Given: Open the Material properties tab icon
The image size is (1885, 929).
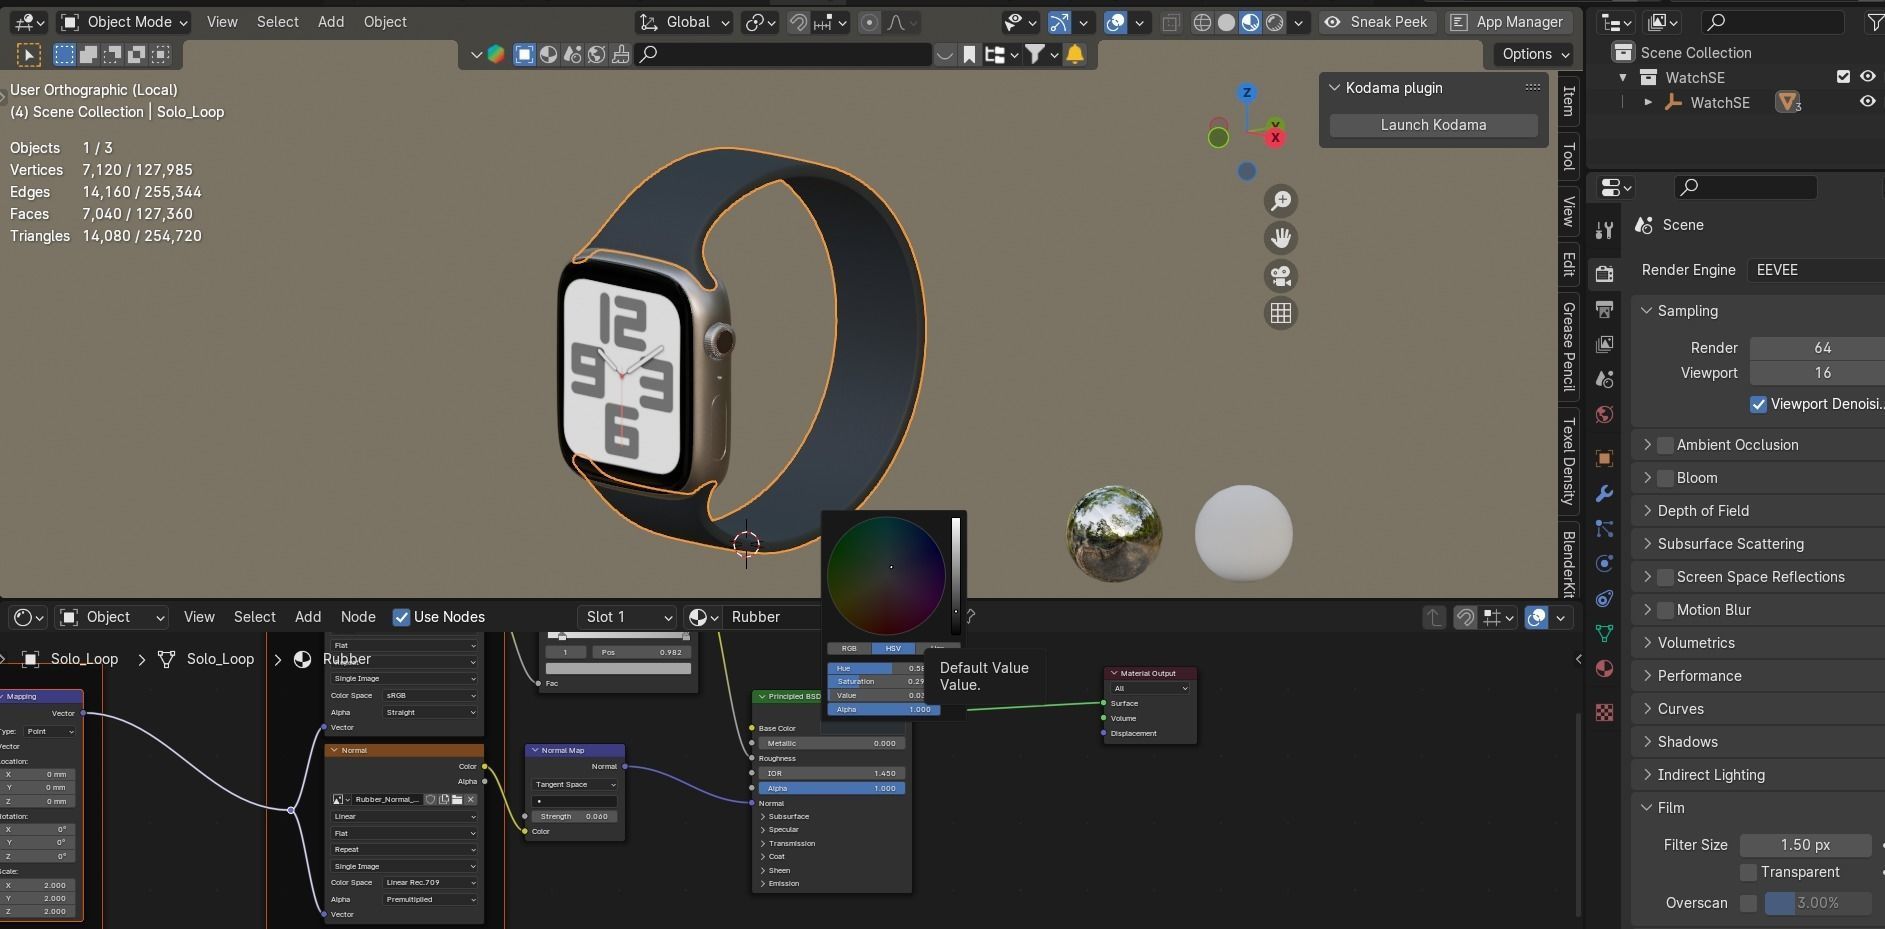Looking at the screenshot, I should [x=1604, y=668].
